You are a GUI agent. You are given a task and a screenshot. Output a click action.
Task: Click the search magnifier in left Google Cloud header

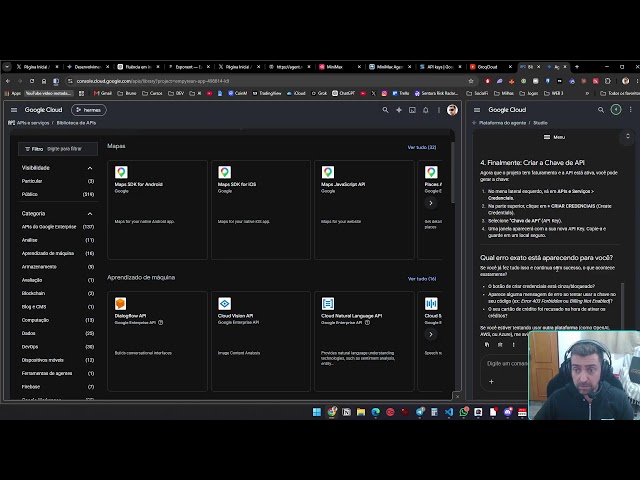point(385,110)
